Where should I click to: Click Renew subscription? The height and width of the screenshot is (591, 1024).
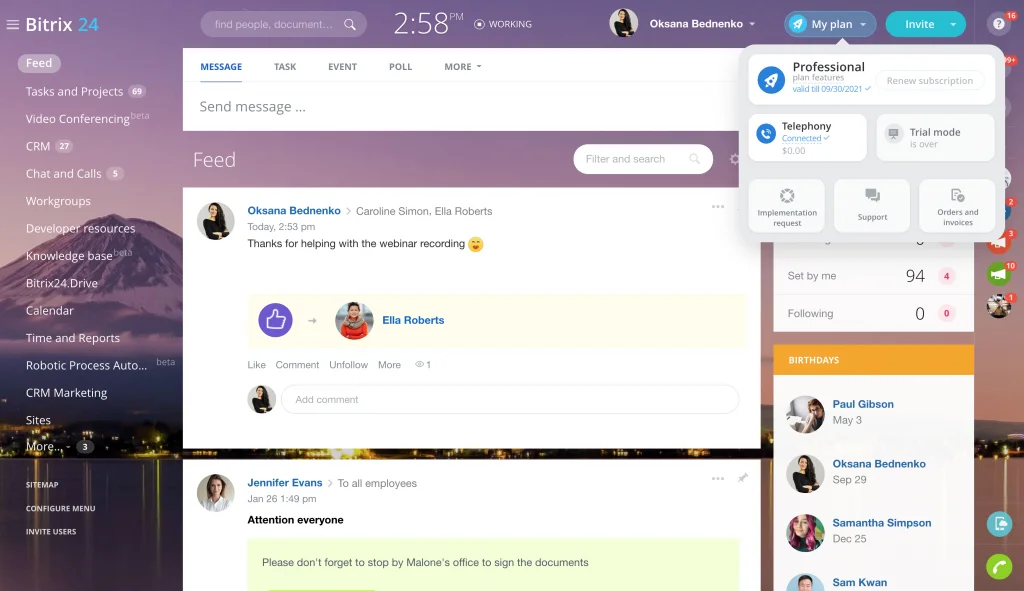coord(930,80)
